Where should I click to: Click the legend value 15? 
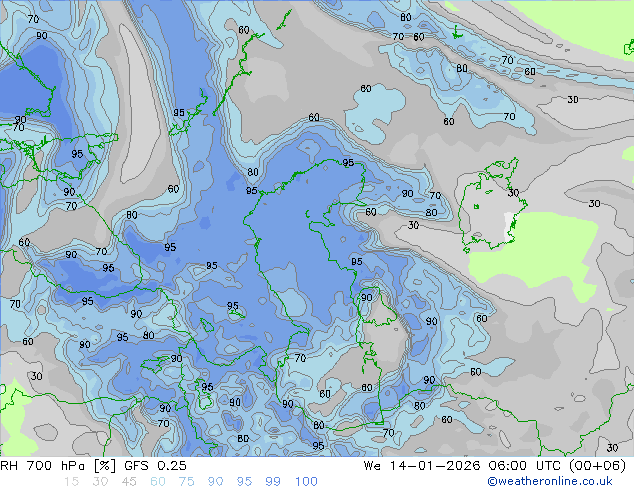[71, 482]
